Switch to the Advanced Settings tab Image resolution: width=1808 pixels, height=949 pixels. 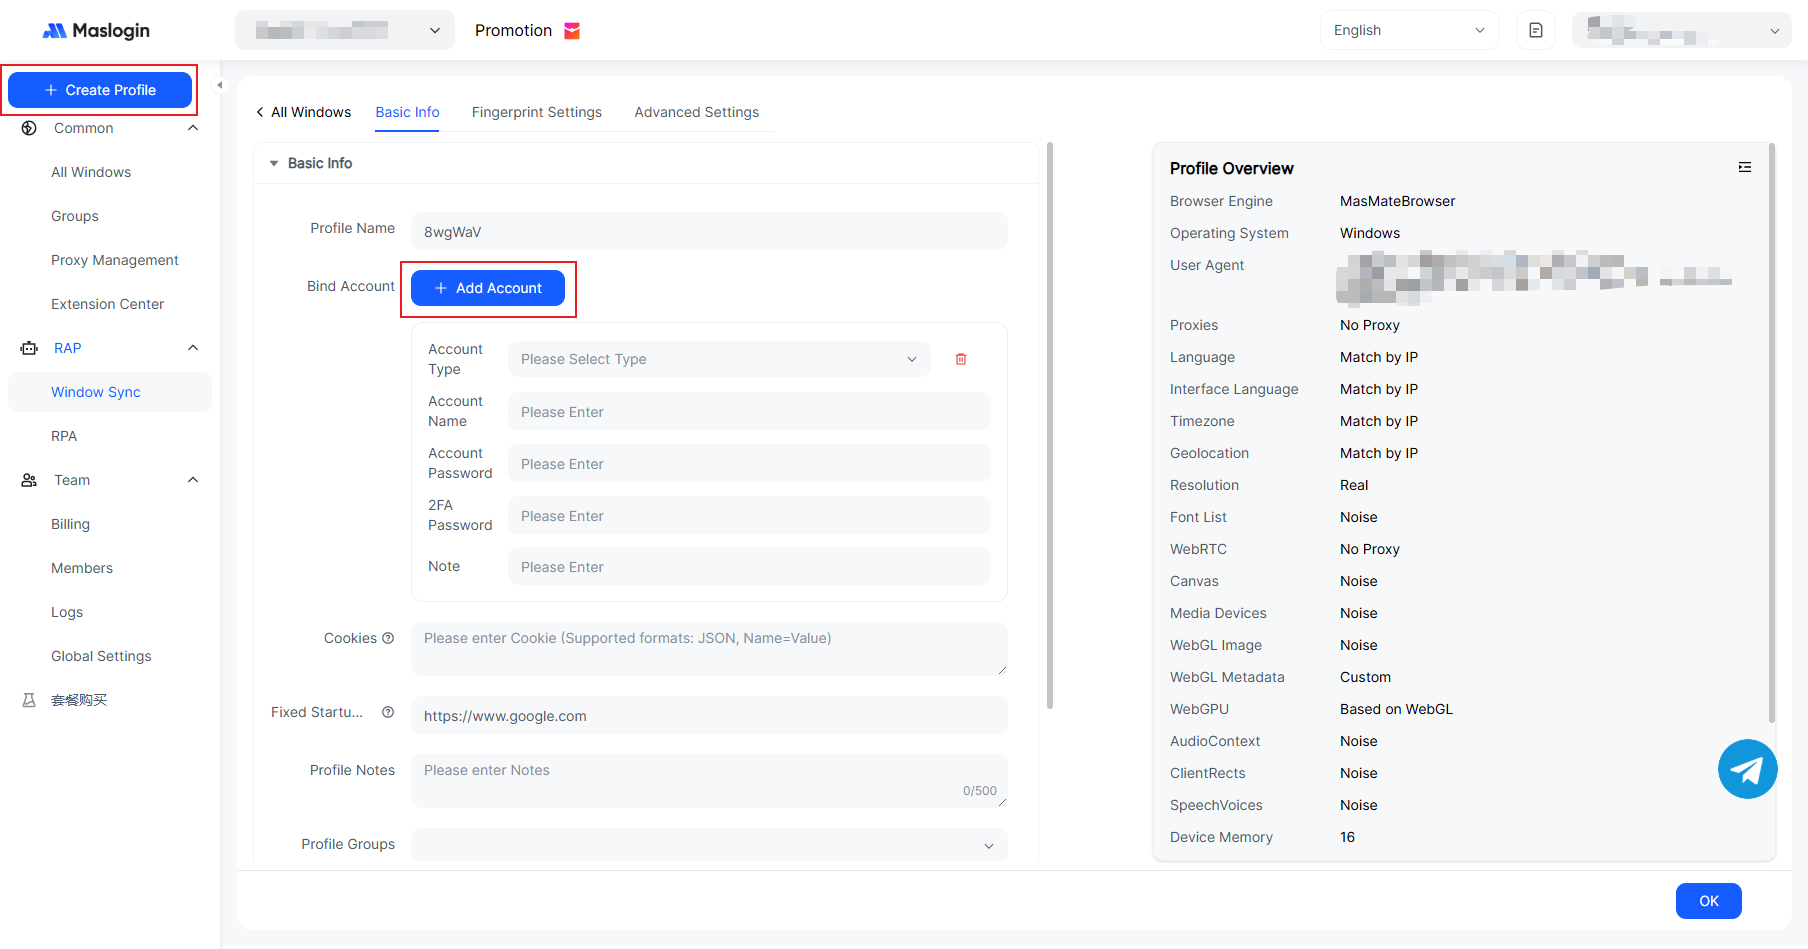[696, 112]
